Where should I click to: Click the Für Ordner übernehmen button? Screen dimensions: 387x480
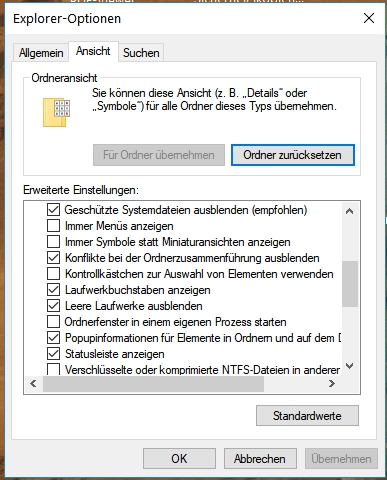(x=159, y=155)
